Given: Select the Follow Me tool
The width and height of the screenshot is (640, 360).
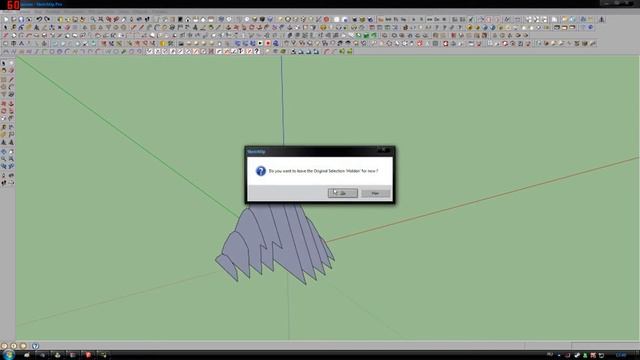Looking at the screenshot, I should pos(11,111).
